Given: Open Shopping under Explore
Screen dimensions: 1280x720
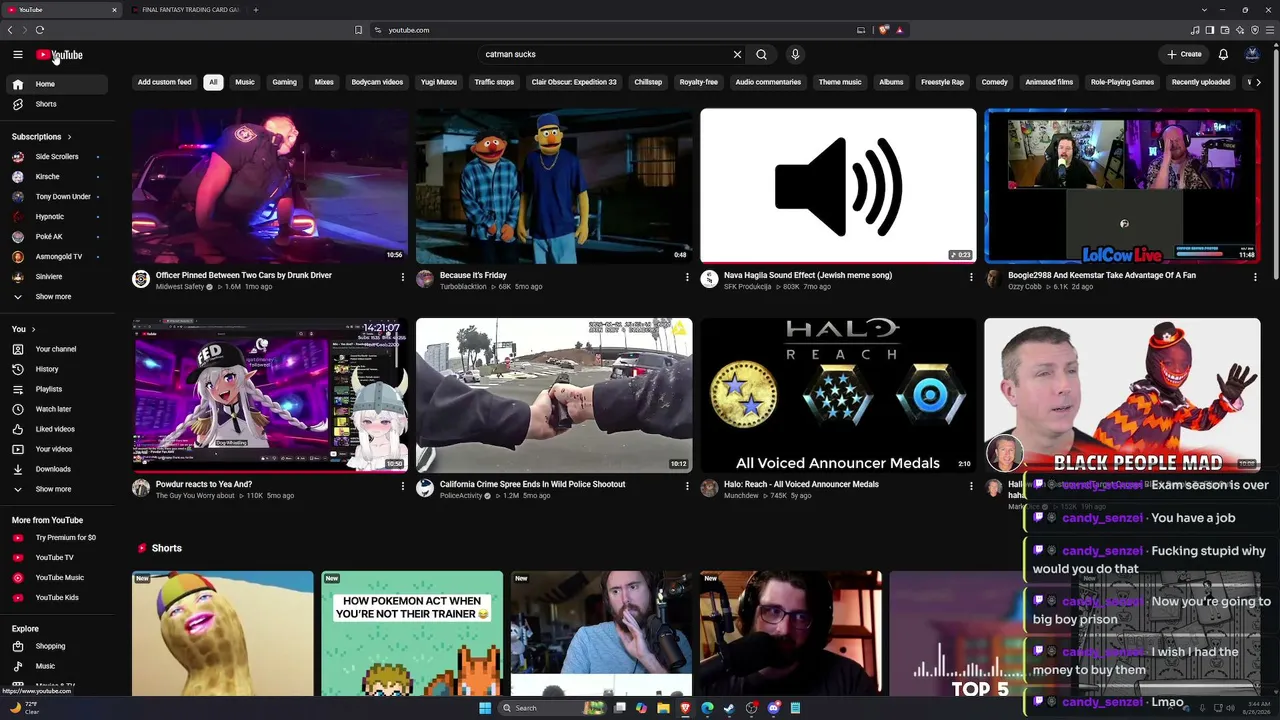Looking at the screenshot, I should tap(56, 646).
